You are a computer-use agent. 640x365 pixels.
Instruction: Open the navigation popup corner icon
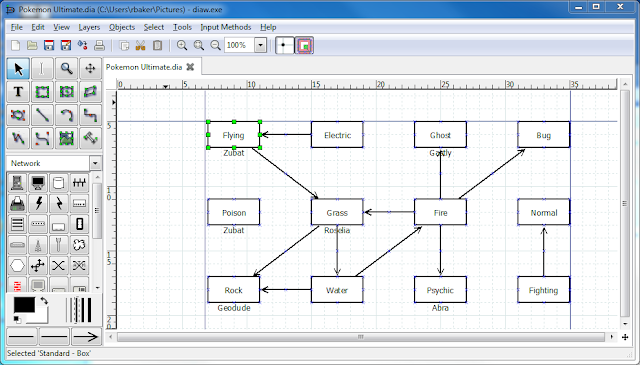tap(625, 337)
